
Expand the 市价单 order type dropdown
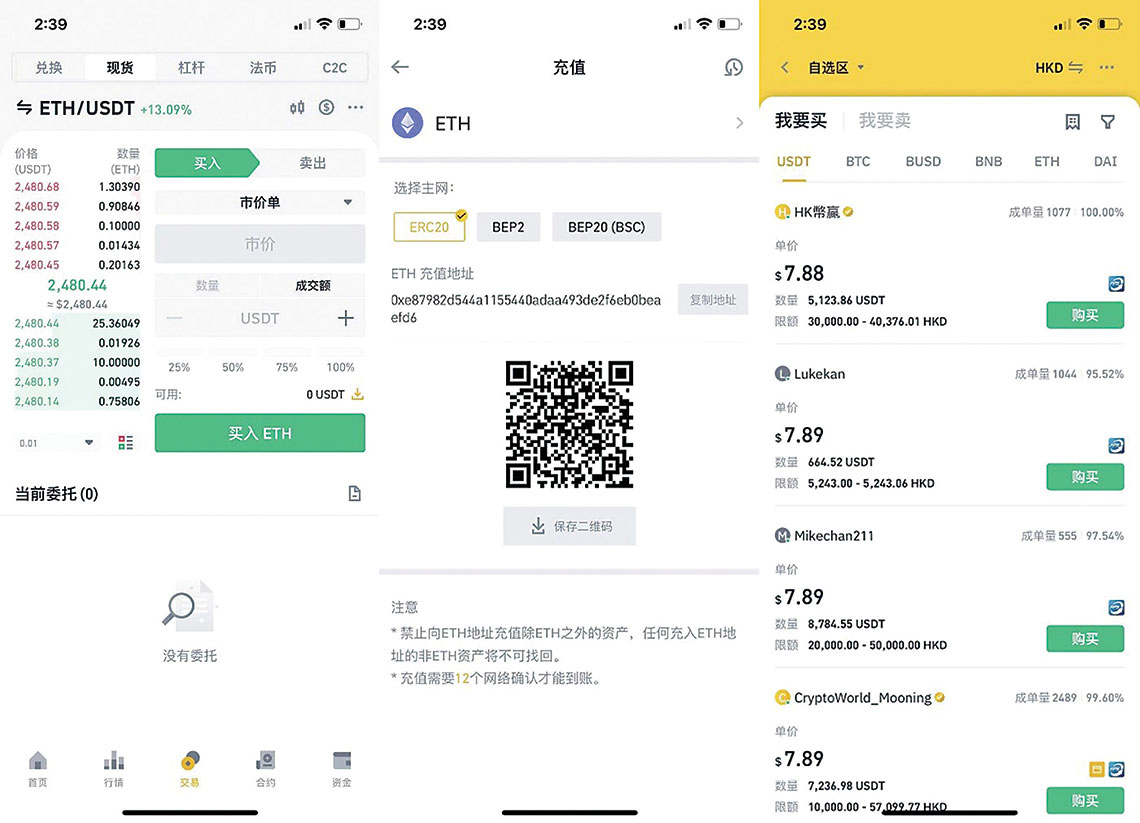pos(260,202)
